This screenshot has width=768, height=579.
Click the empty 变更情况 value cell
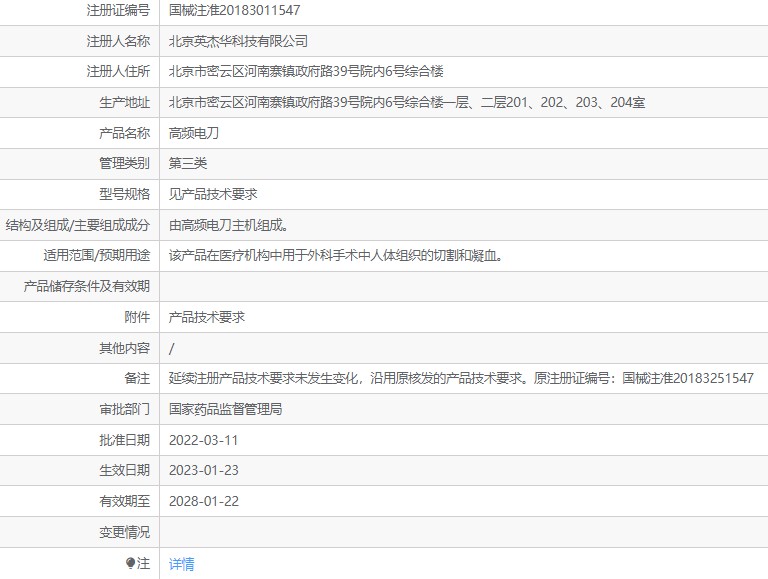tap(463, 532)
